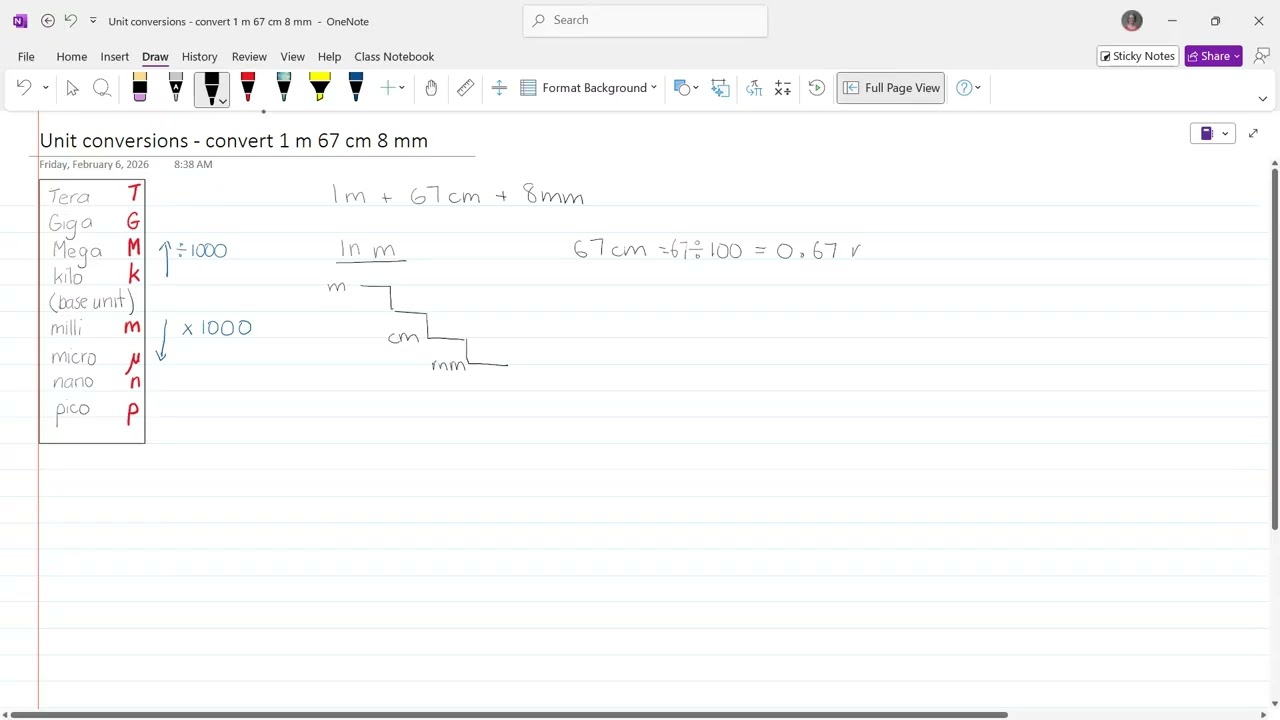Switch to the red pen

pyautogui.click(x=248, y=88)
